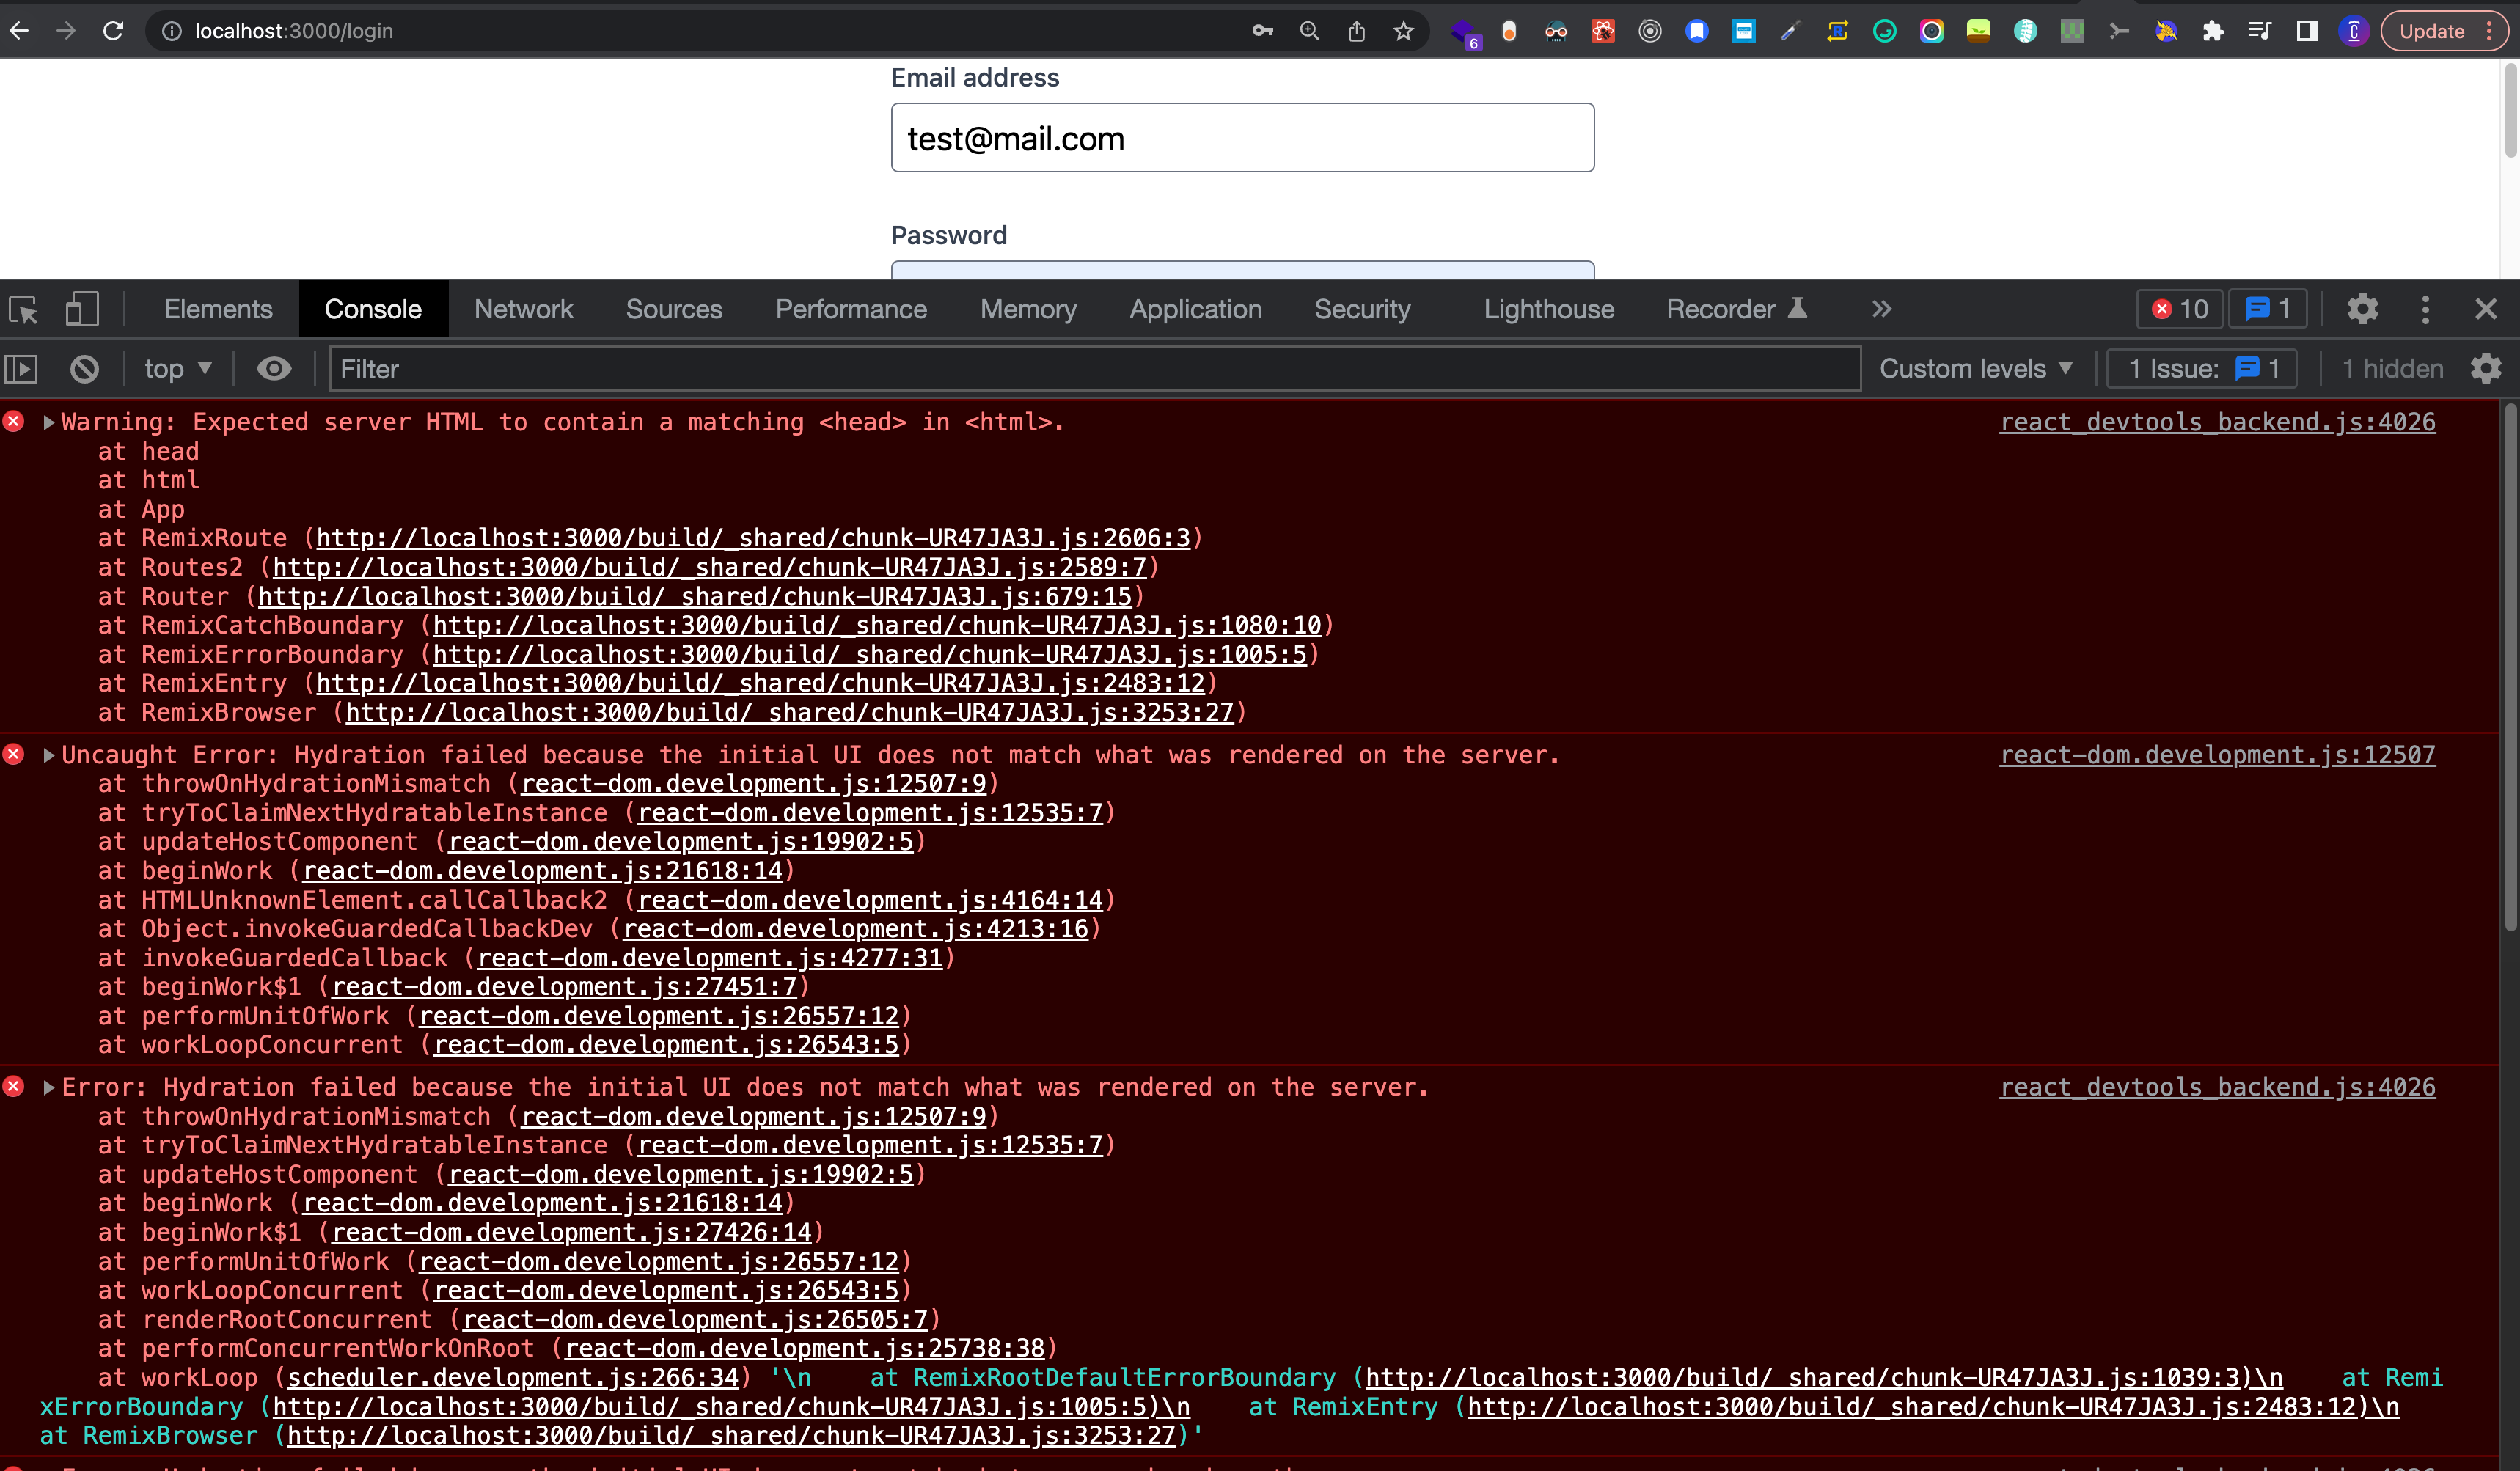
Task: Open the top JavaScript context dropdown
Action: click(178, 369)
